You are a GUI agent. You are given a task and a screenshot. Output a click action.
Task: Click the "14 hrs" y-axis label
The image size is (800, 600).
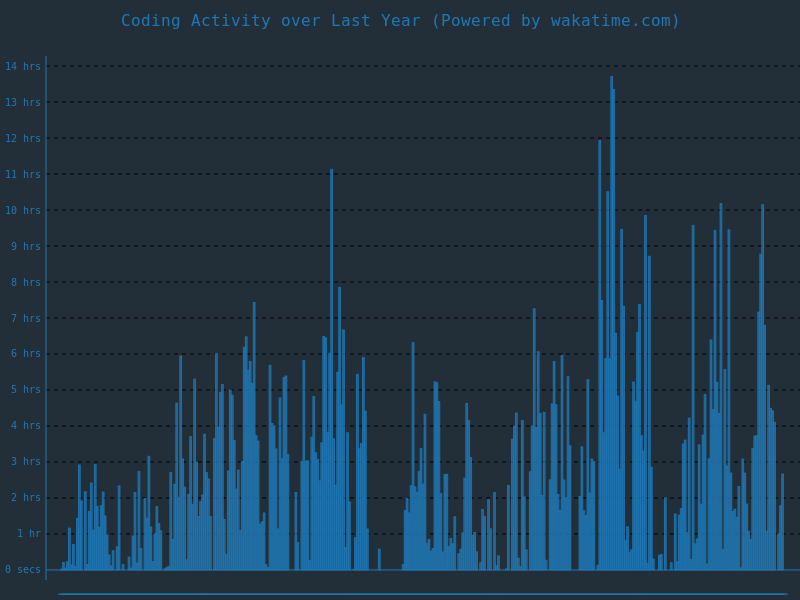click(23, 67)
